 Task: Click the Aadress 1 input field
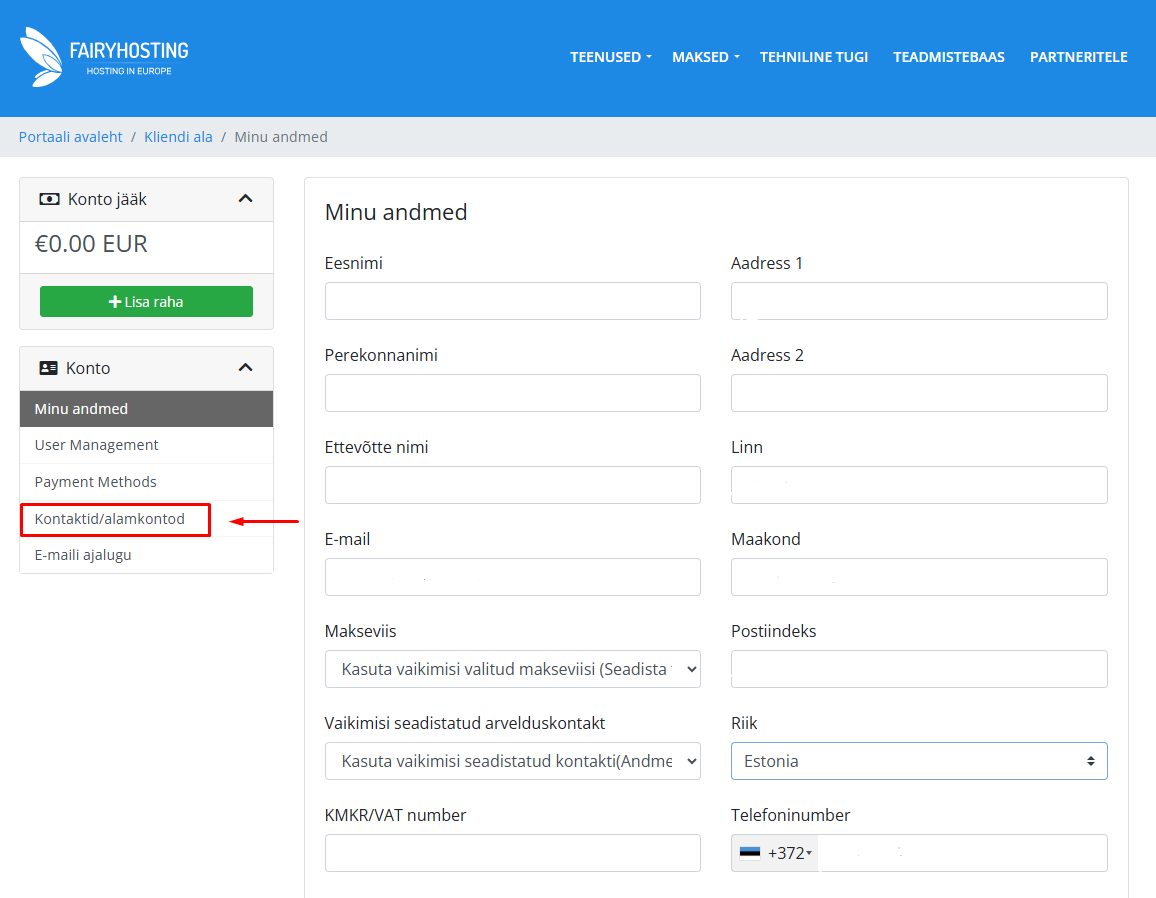coord(919,301)
